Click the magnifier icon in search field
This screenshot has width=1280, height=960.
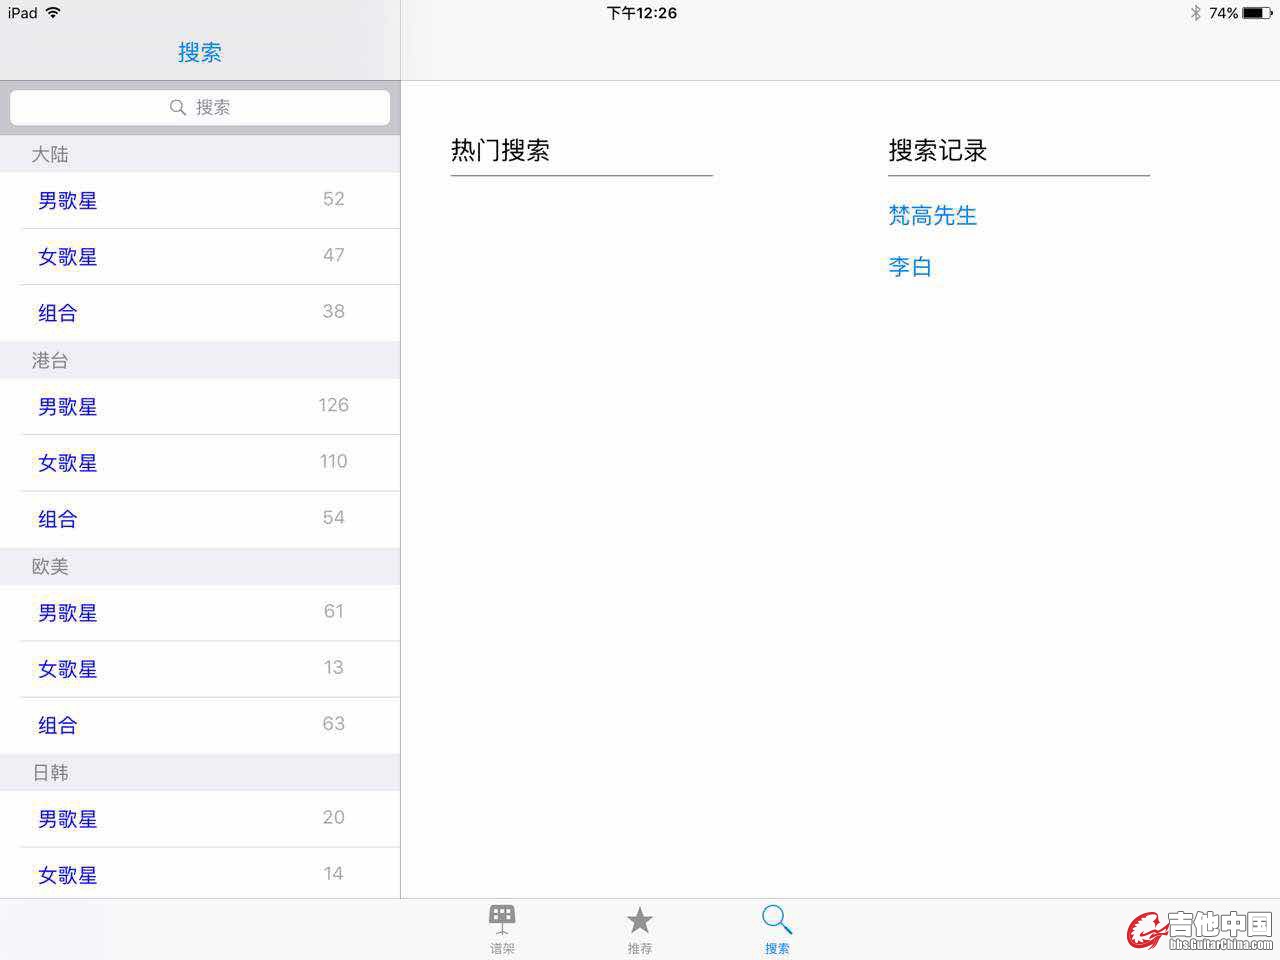point(178,107)
